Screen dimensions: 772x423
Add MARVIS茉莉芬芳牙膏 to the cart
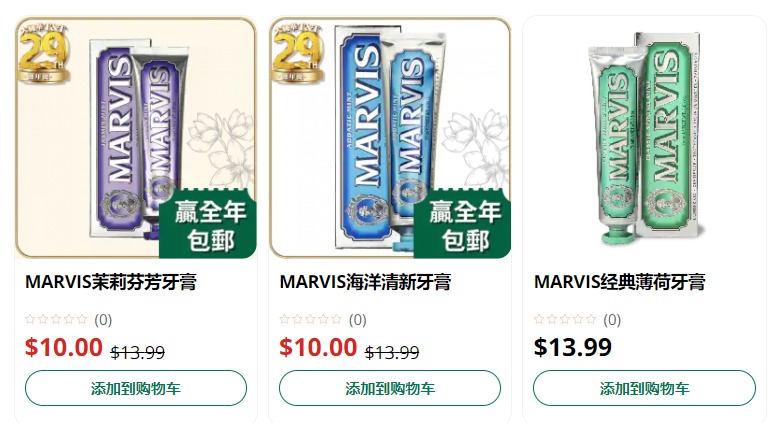(136, 388)
